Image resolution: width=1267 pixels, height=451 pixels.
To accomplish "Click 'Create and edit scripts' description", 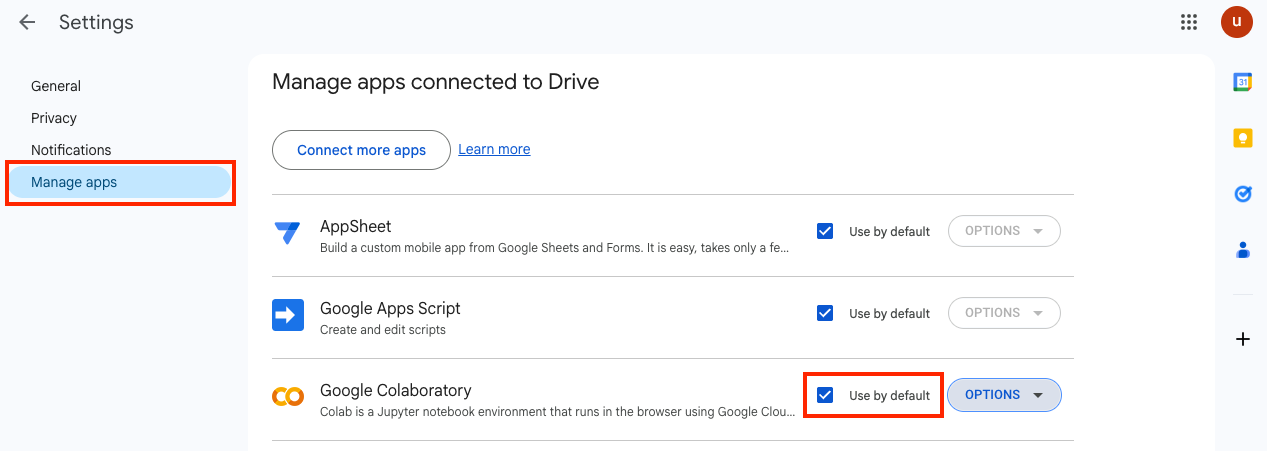I will point(383,329).
